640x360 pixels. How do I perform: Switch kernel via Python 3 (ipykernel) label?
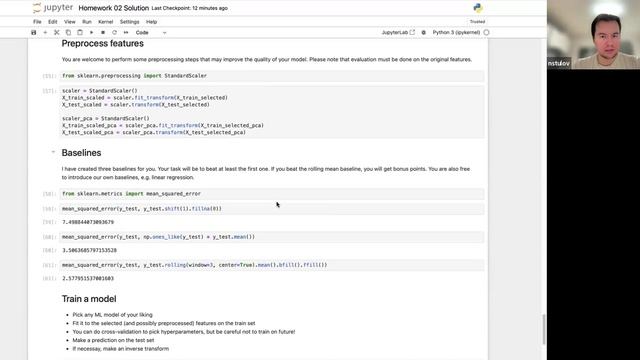[x=456, y=32]
